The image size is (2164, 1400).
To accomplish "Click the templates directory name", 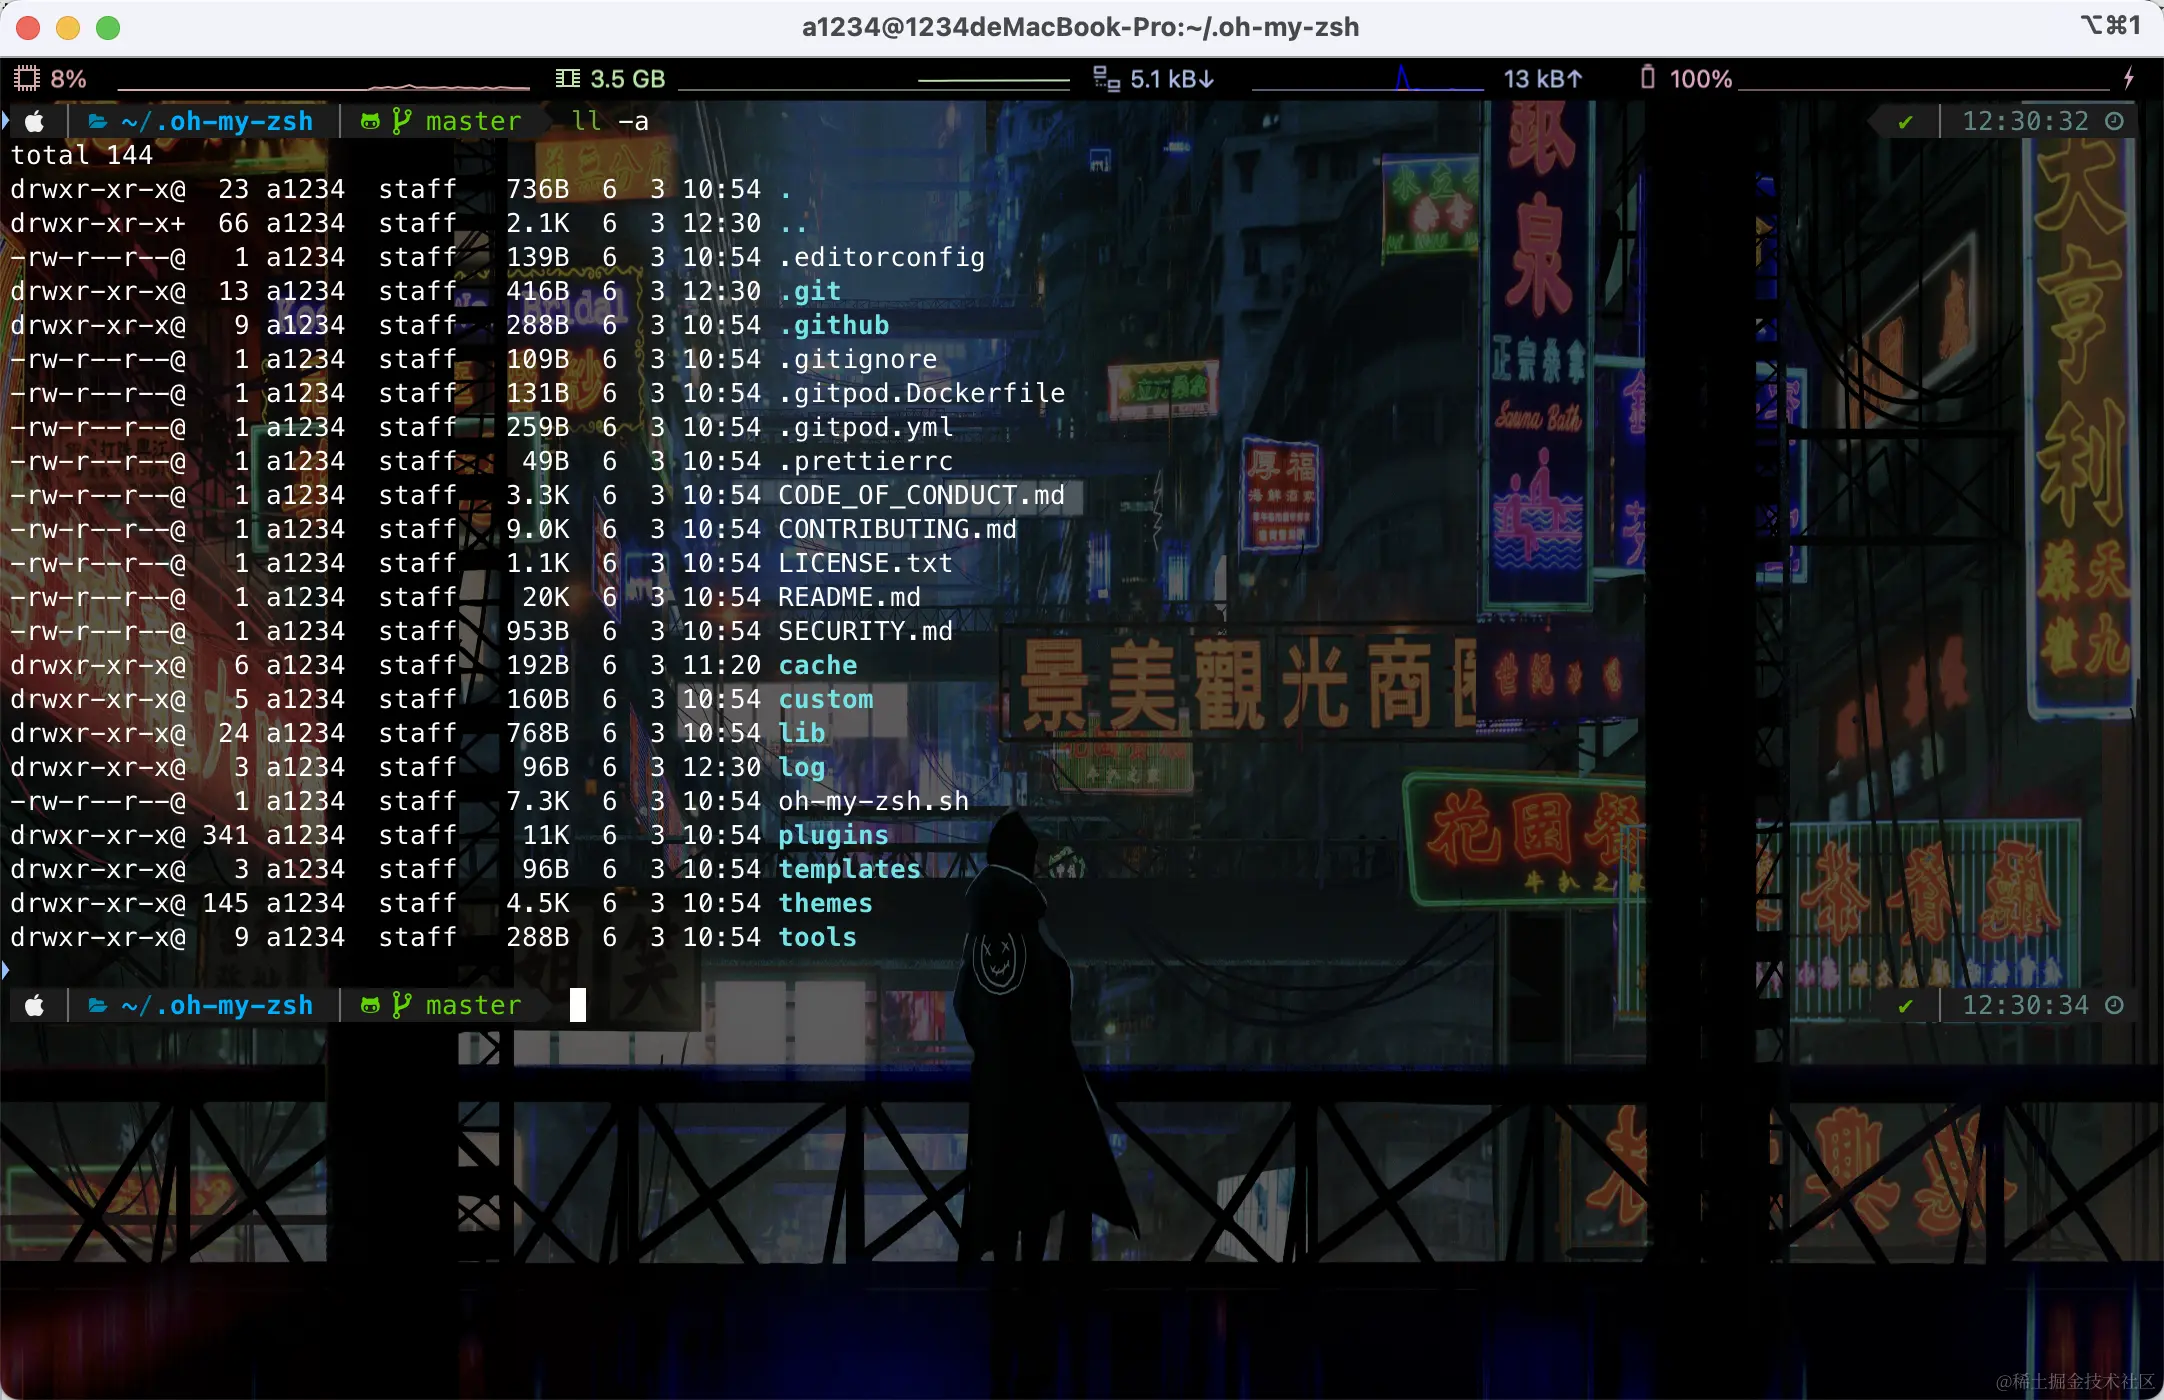I will (850, 869).
